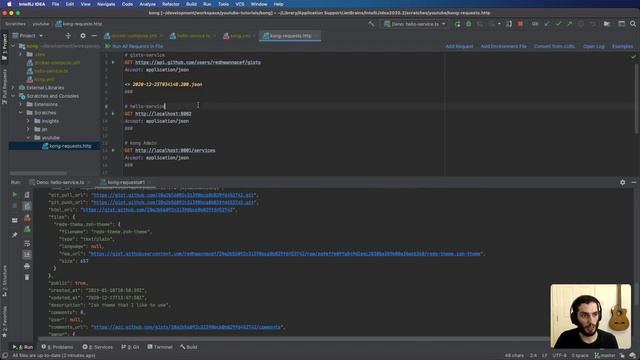Click the Add Request link

459,47
